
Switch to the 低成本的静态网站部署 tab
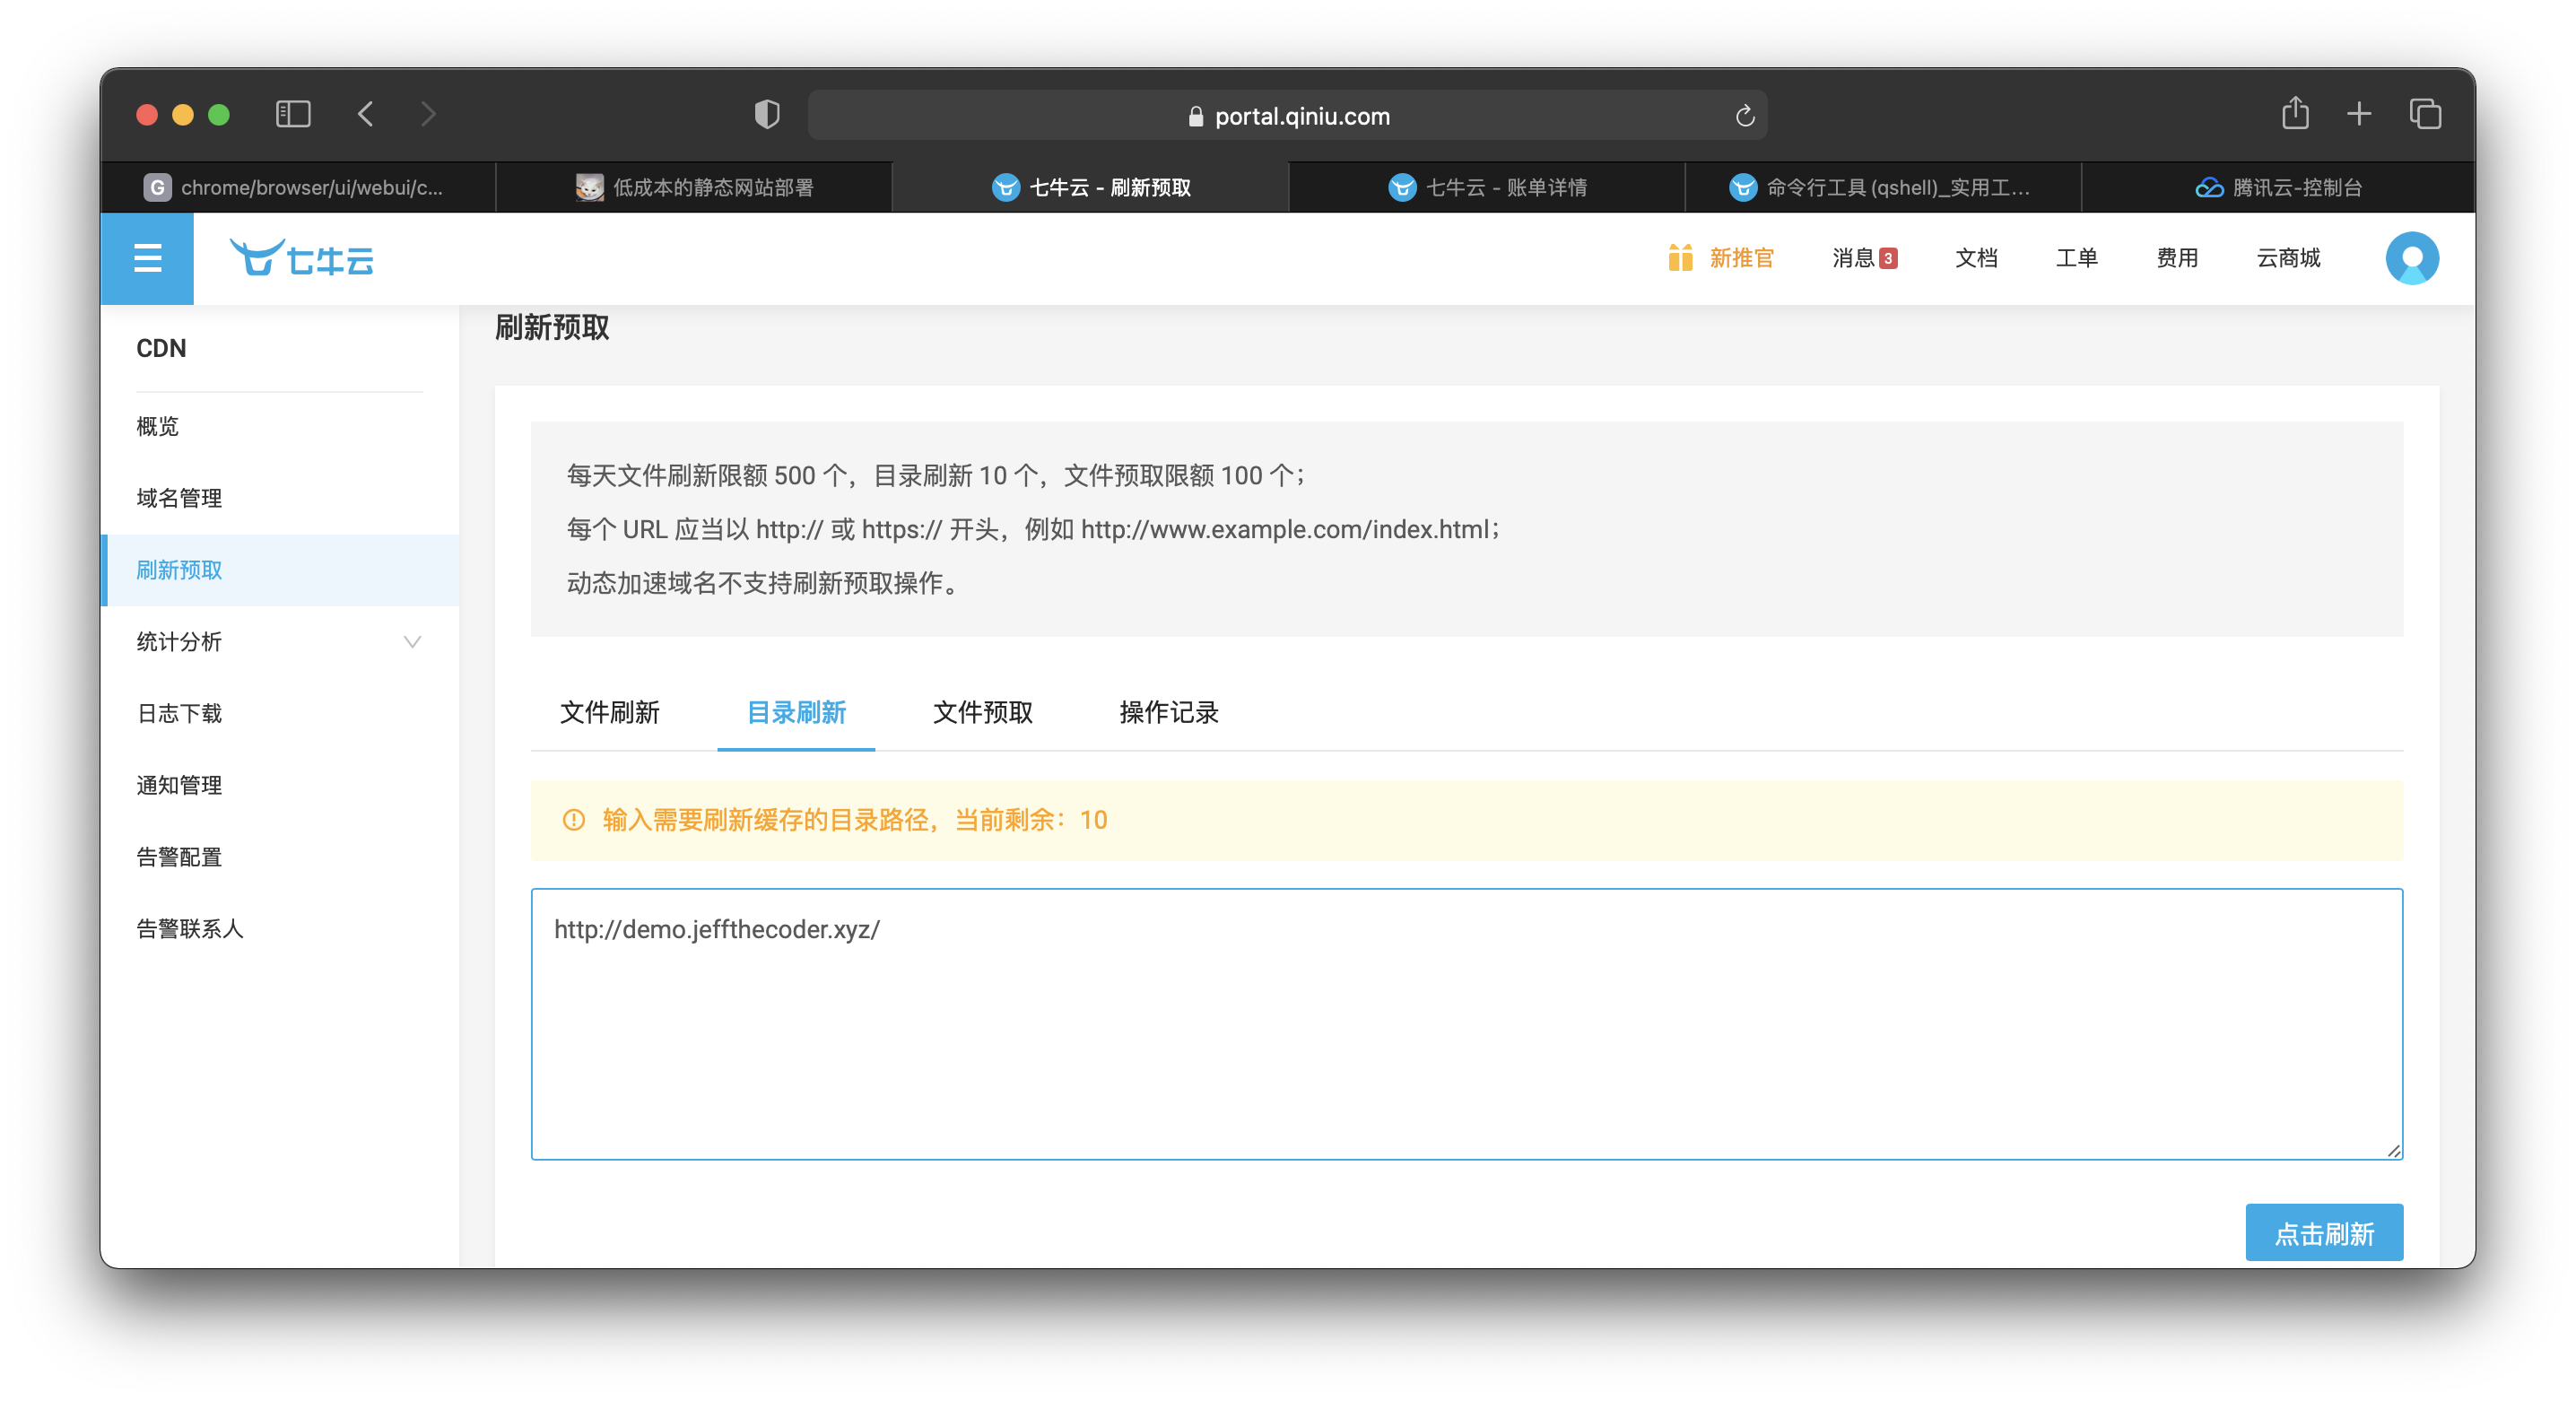click(695, 187)
